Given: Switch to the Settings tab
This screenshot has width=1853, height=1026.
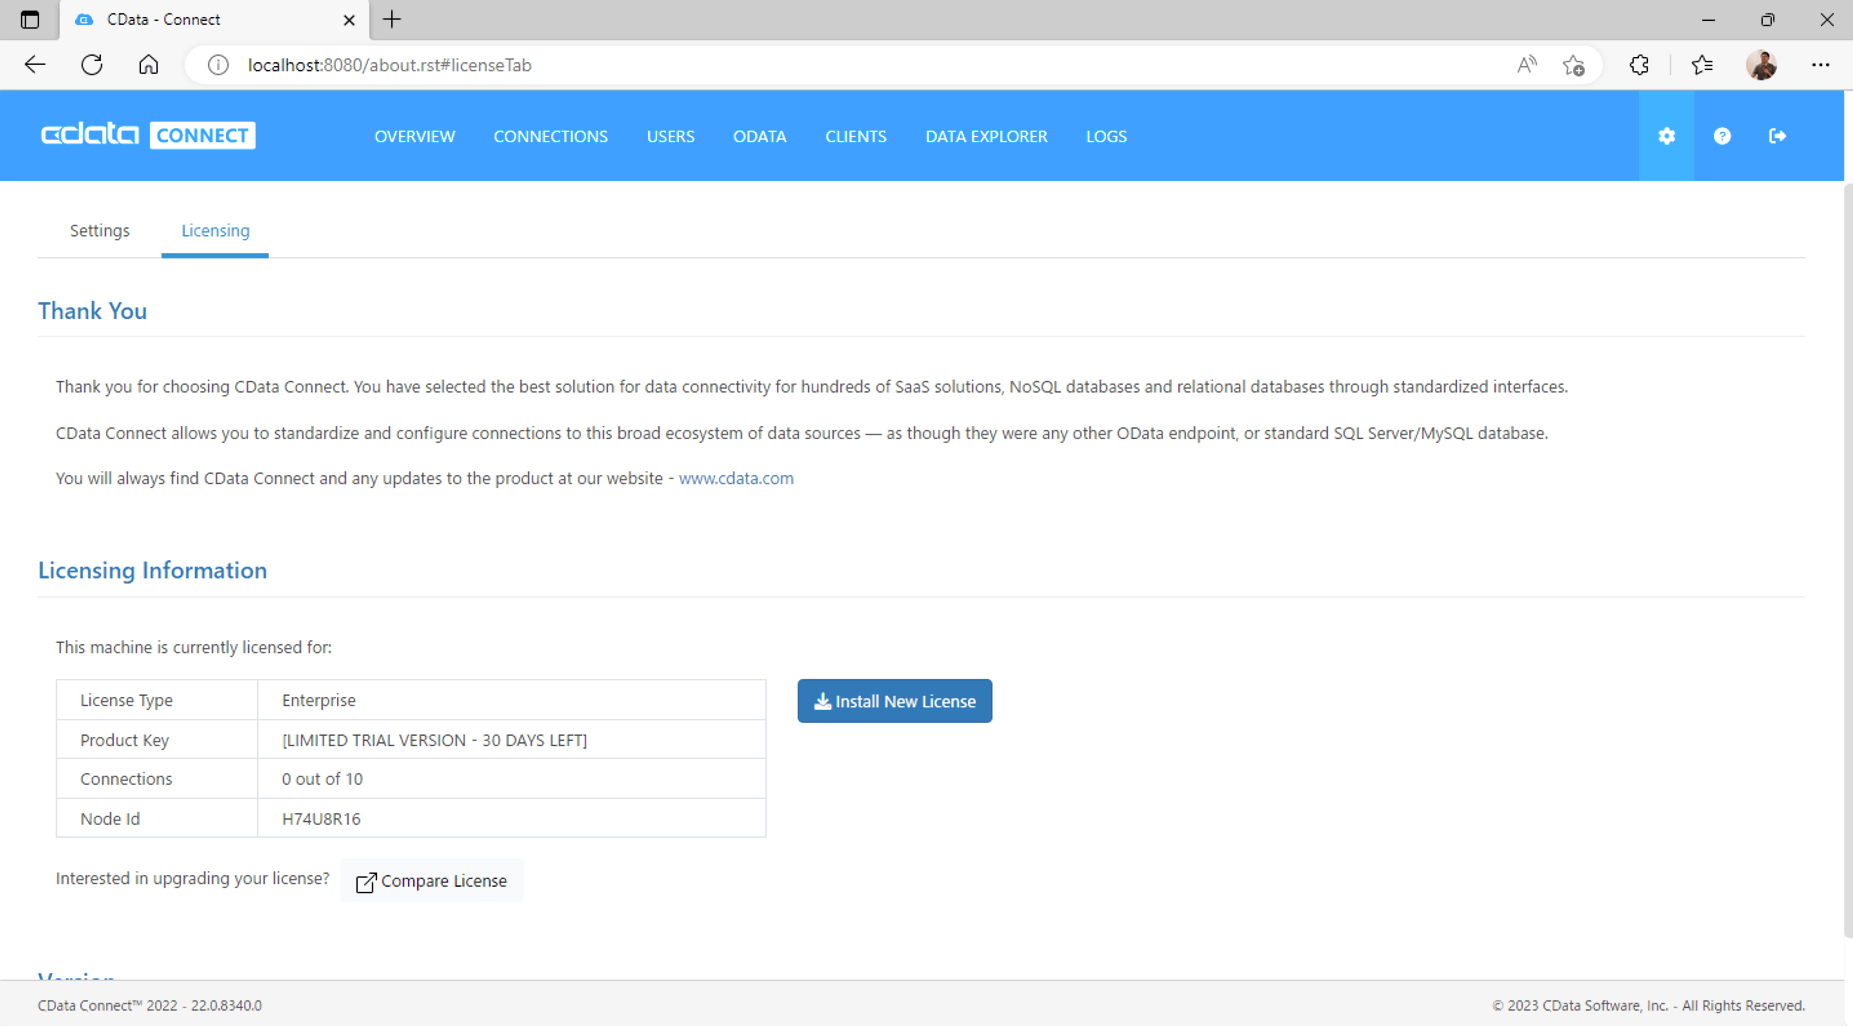Looking at the screenshot, I should 100,231.
